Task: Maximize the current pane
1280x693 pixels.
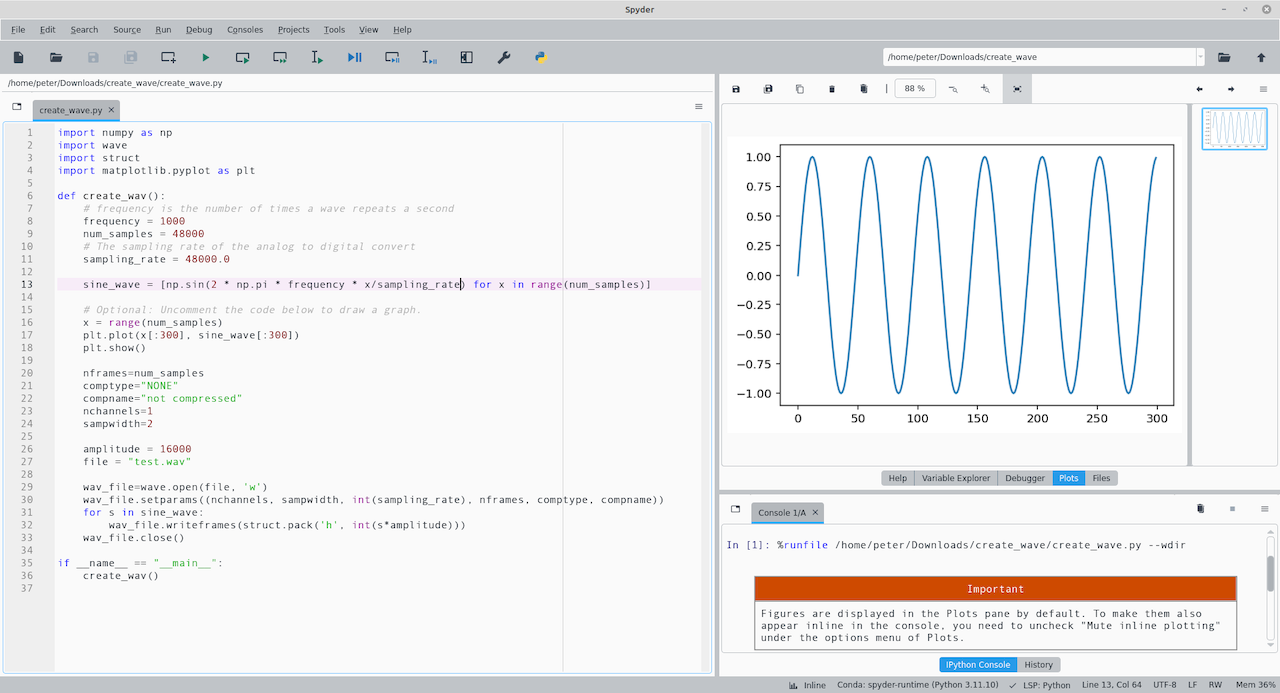Action: pyautogui.click(x=466, y=57)
